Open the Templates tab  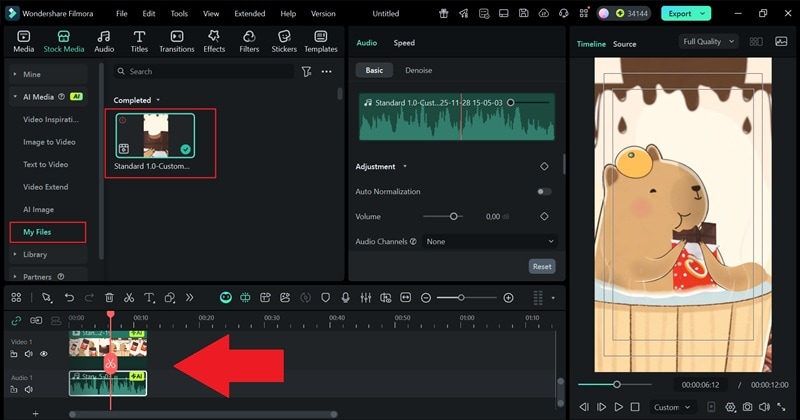(x=321, y=41)
